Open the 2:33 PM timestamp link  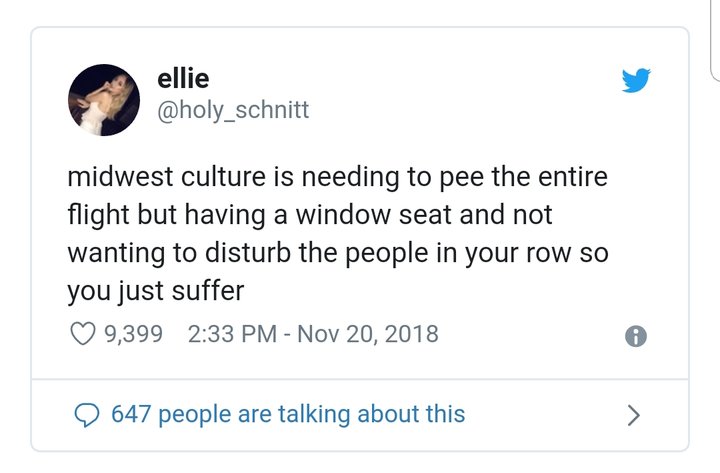pyautogui.click(x=232, y=334)
